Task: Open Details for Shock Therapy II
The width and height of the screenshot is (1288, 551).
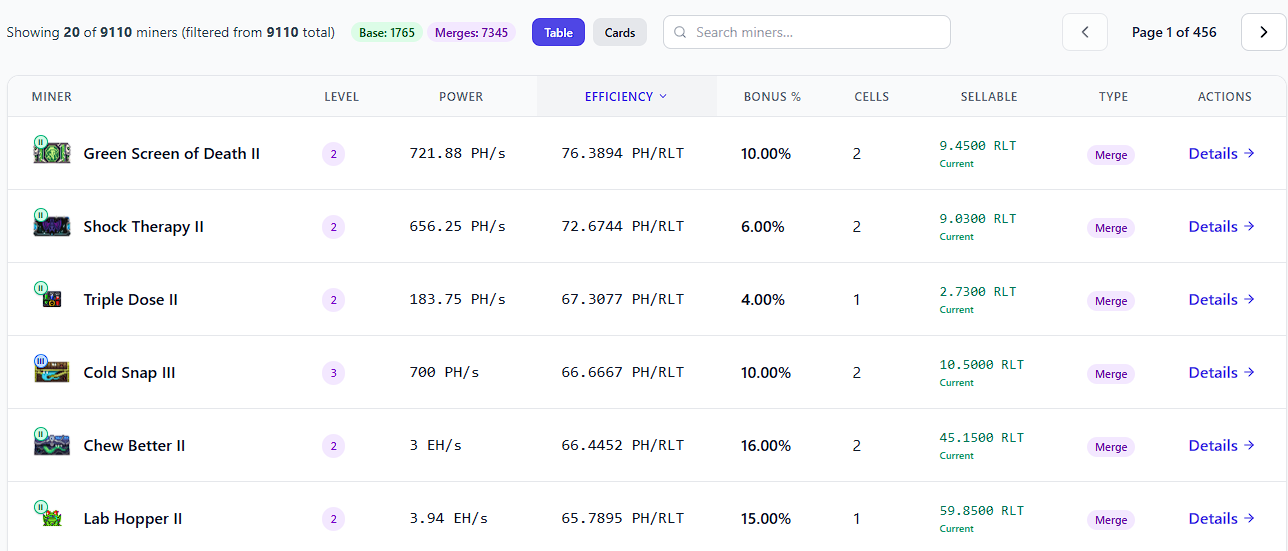Action: coord(1222,226)
